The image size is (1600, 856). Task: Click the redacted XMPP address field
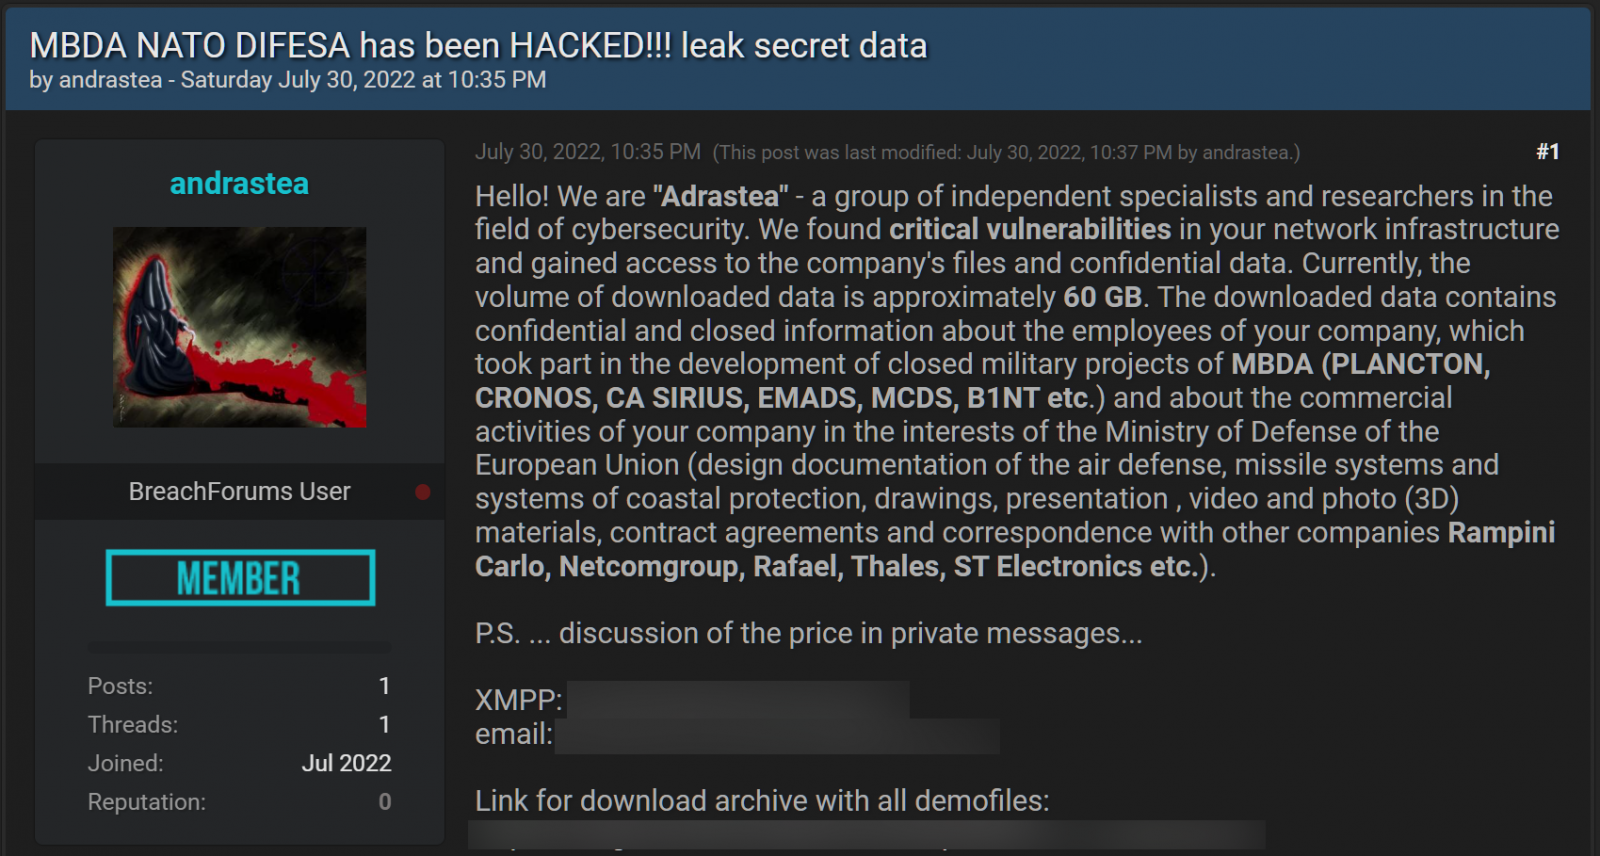coord(738,699)
